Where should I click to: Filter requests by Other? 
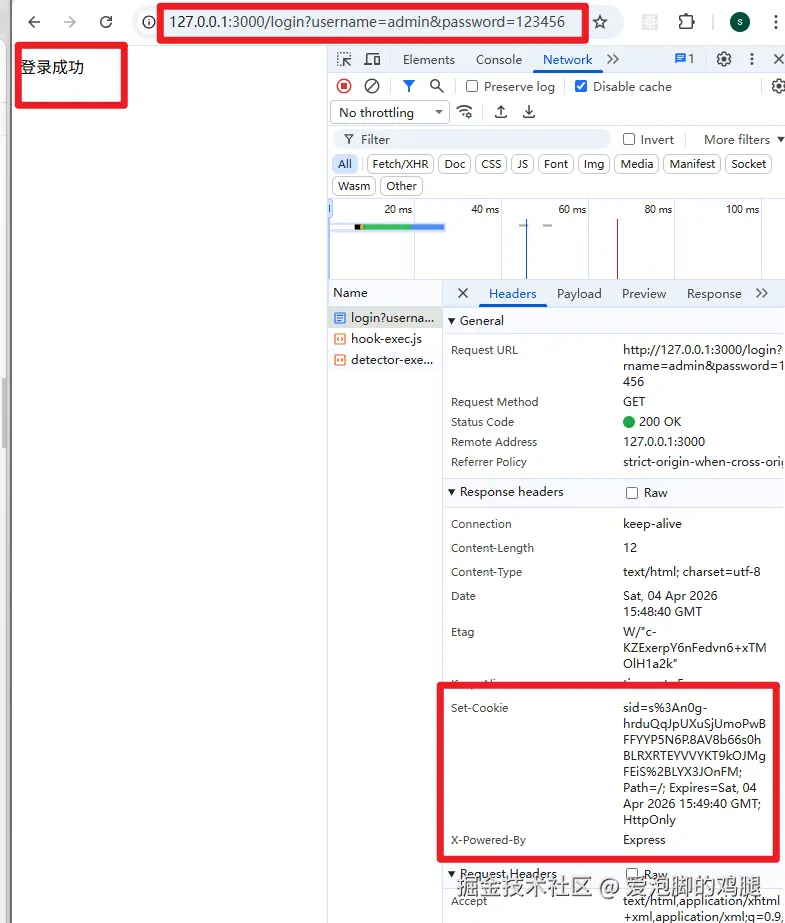[x=401, y=186]
